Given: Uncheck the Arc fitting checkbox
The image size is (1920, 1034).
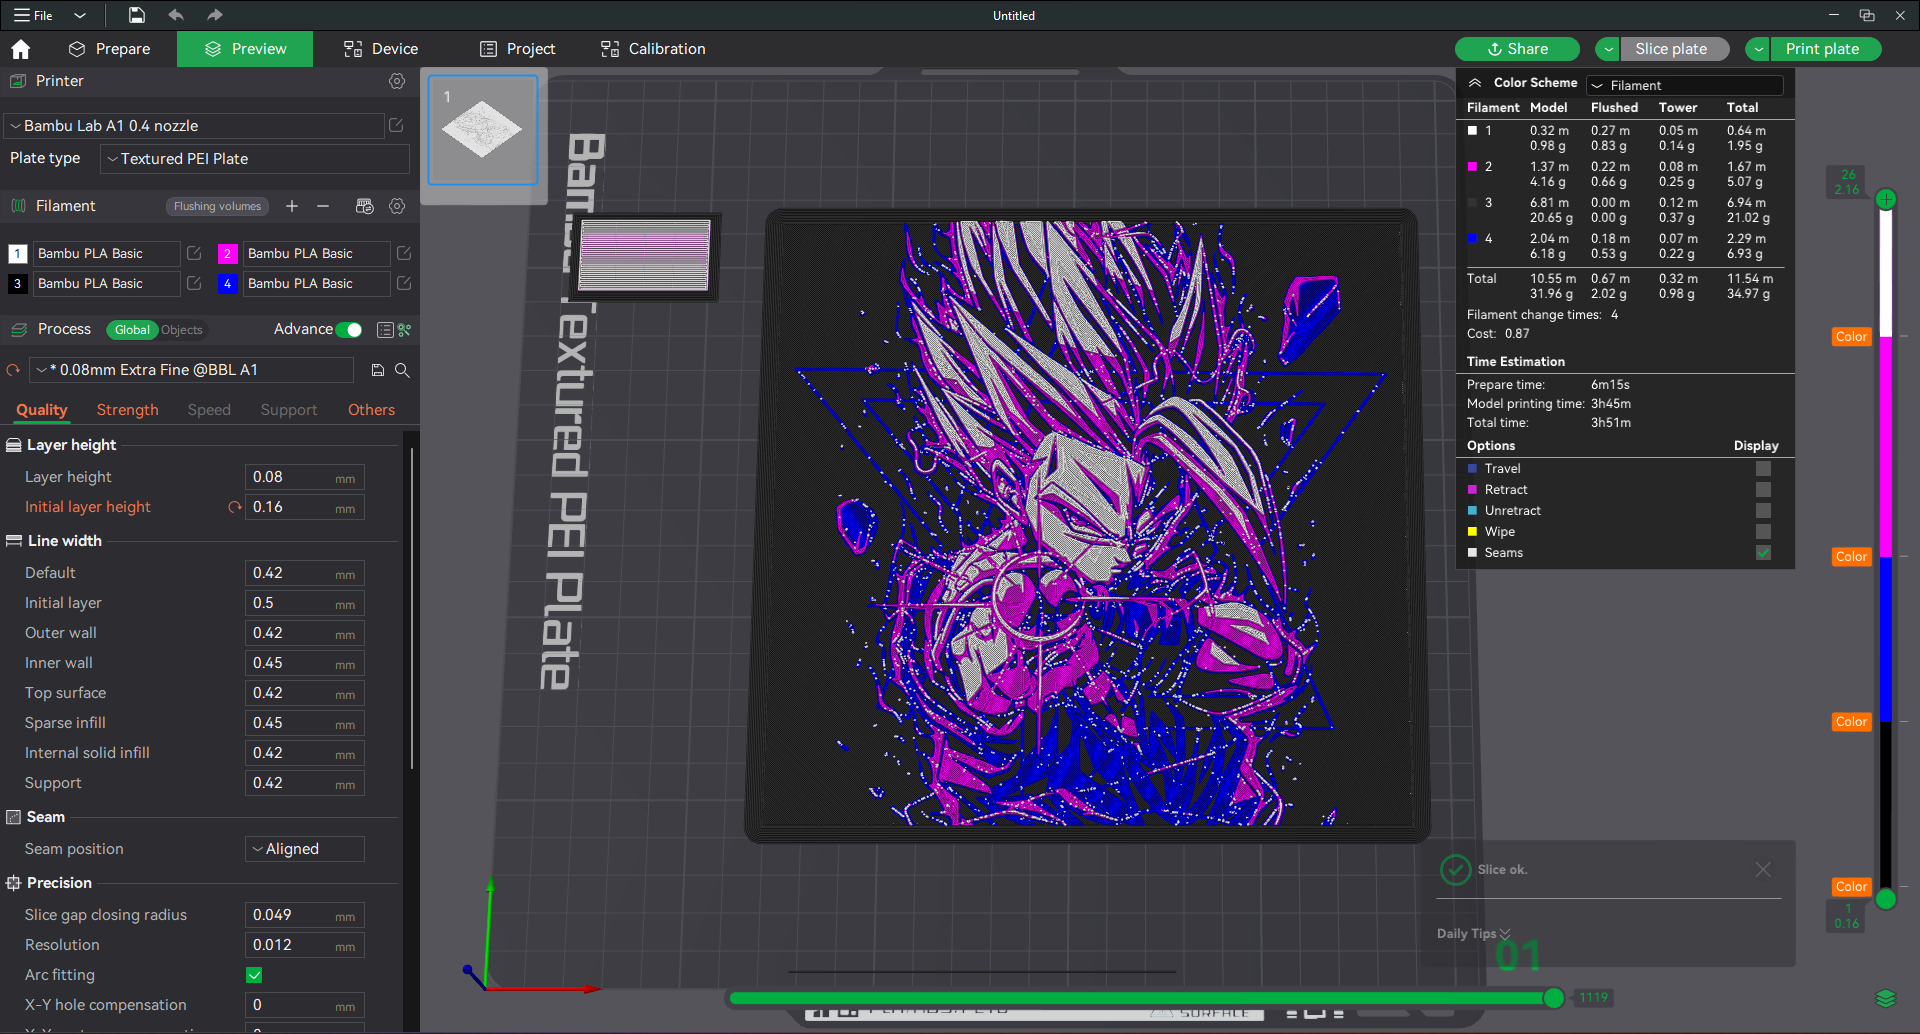Looking at the screenshot, I should [x=254, y=975].
